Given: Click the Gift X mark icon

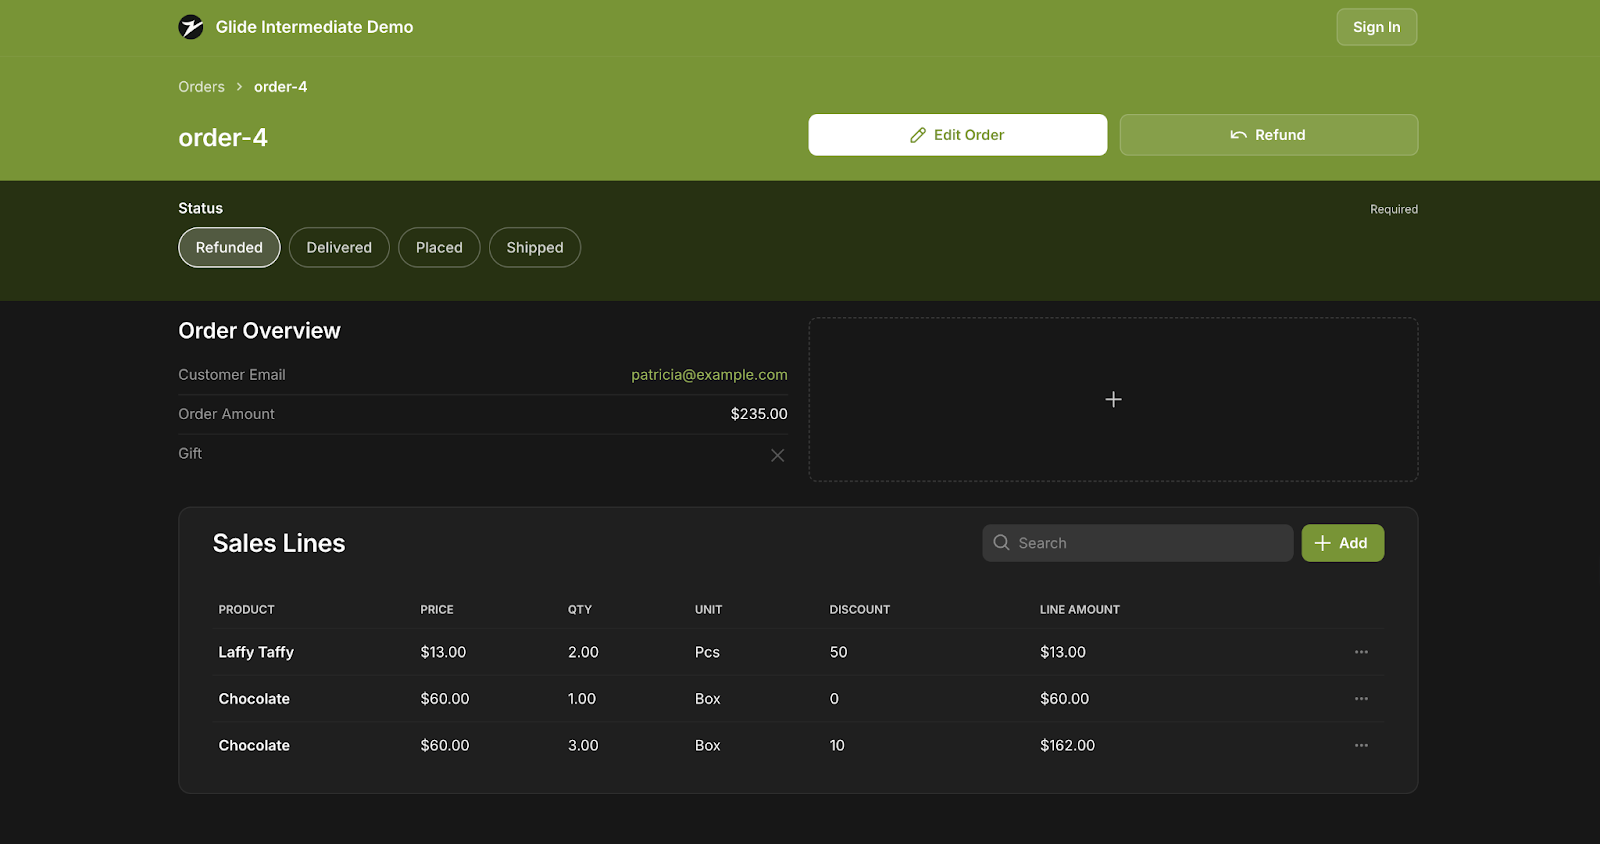Looking at the screenshot, I should tap(777, 455).
